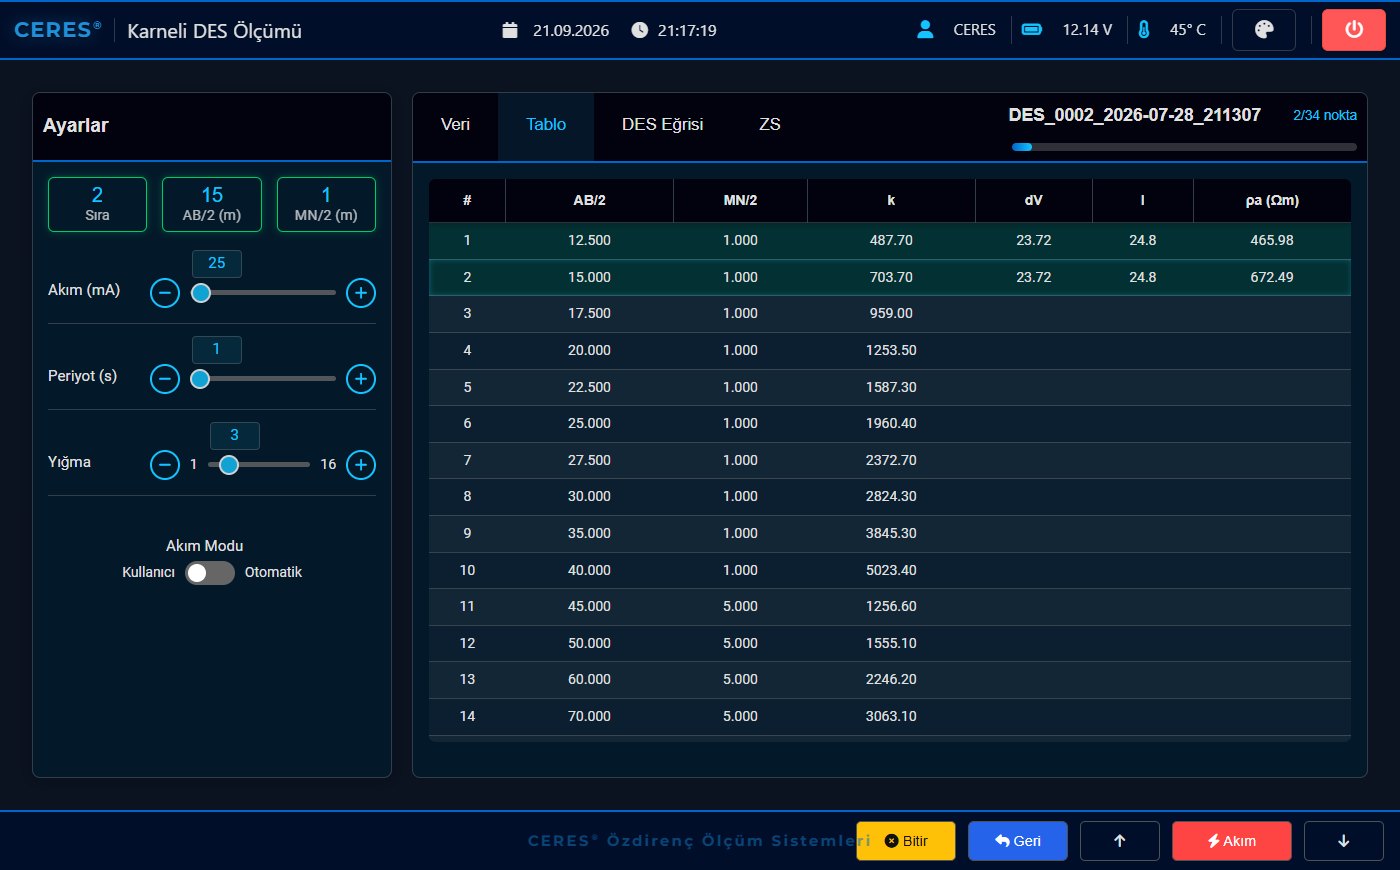The image size is (1400, 870).
Task: Select table row with AB/2 20.000
Action: pyautogui.click(x=890, y=351)
